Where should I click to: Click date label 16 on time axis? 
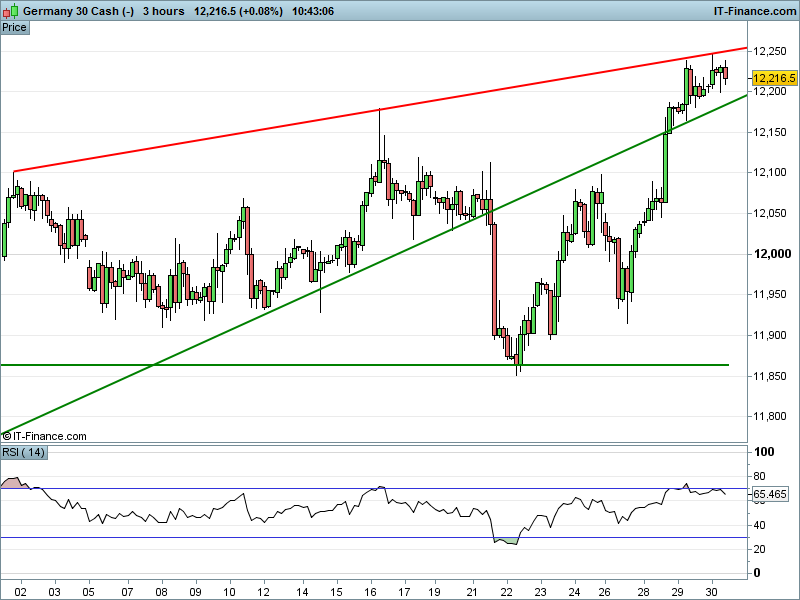tap(370, 592)
